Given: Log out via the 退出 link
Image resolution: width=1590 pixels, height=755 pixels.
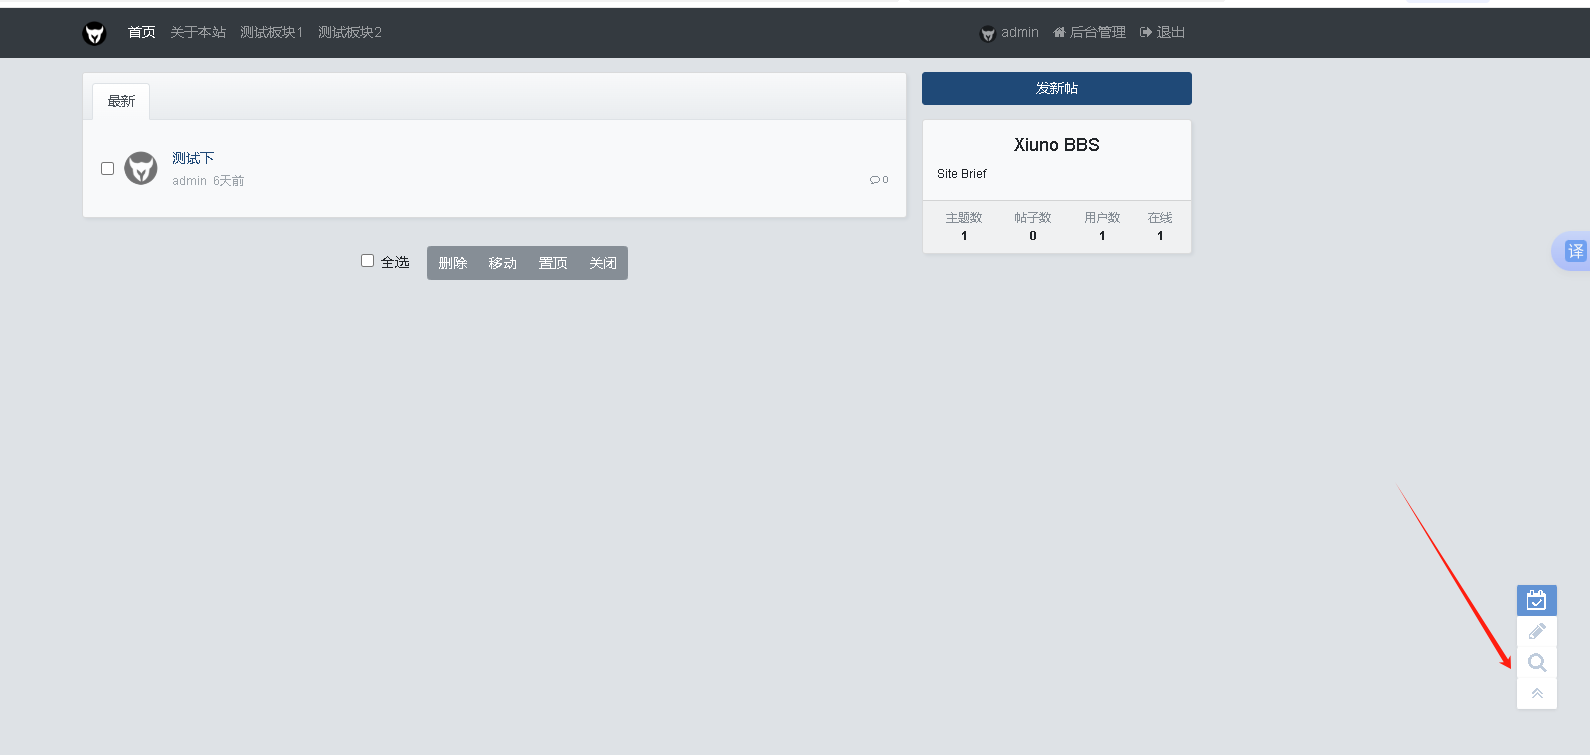Looking at the screenshot, I should [1163, 32].
